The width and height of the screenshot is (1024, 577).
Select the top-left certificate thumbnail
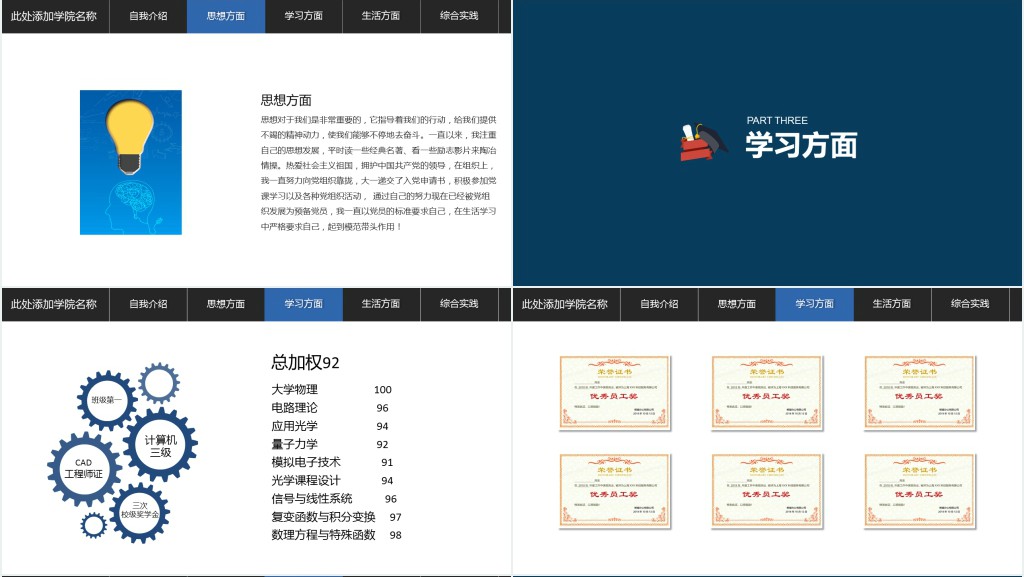point(615,392)
